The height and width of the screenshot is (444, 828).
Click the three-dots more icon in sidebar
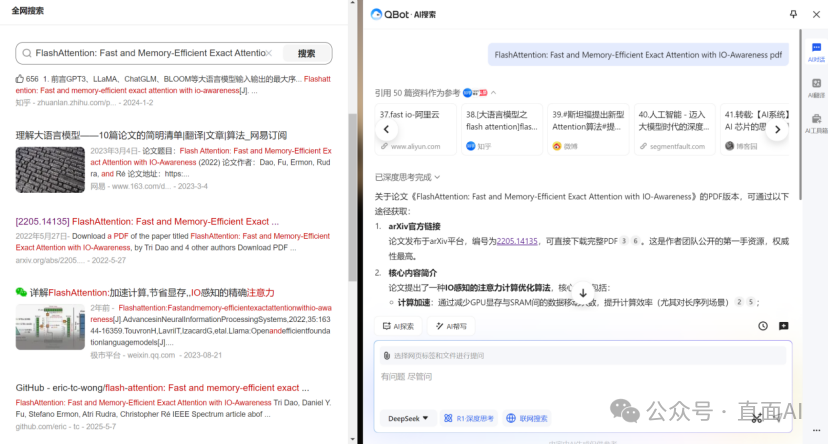coord(816,430)
